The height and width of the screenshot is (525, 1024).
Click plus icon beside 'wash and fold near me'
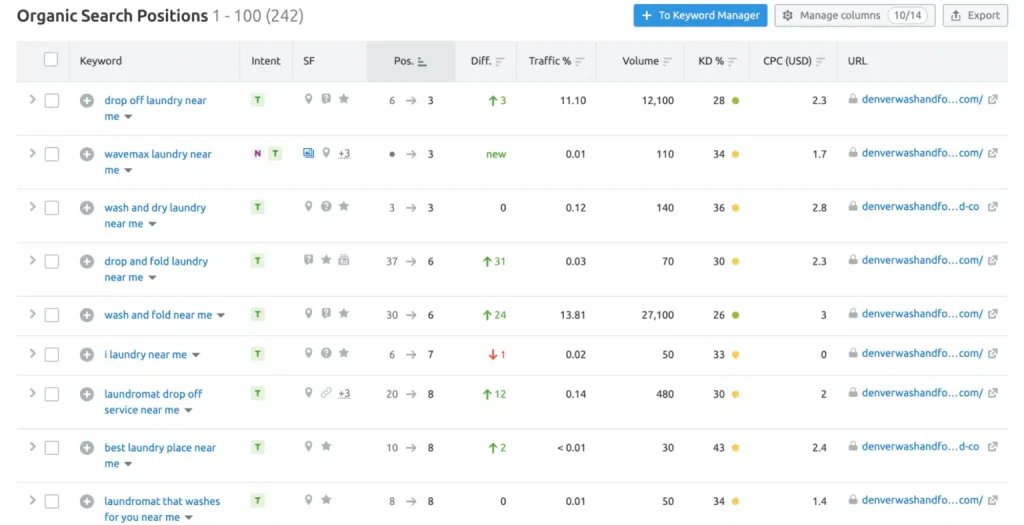click(87, 315)
